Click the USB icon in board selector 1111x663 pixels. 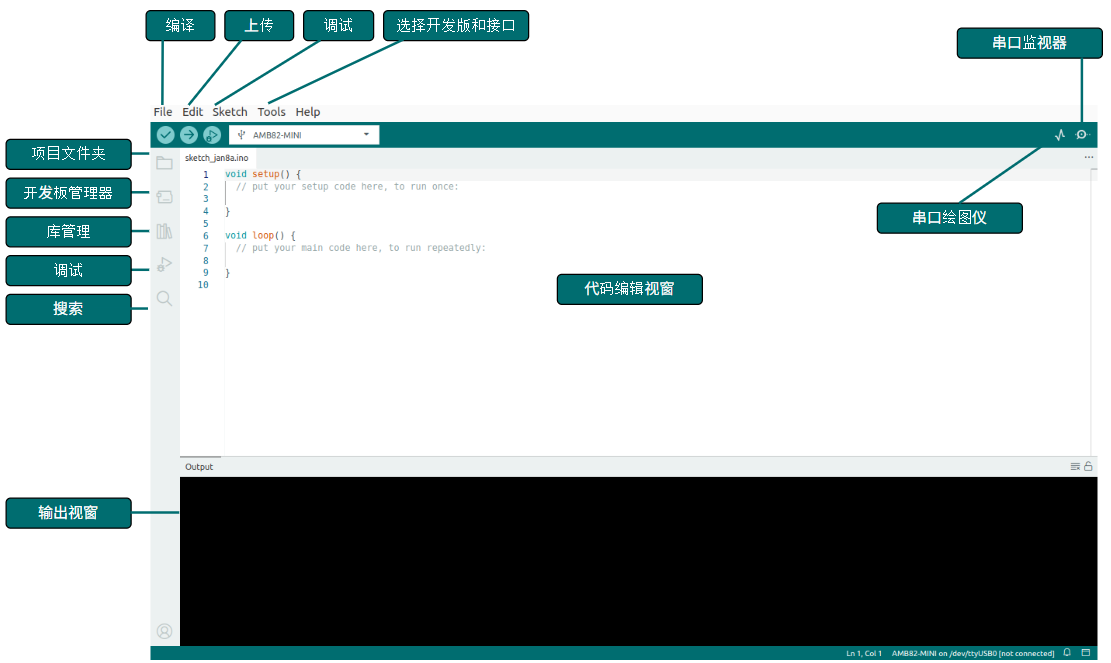[x=242, y=135]
